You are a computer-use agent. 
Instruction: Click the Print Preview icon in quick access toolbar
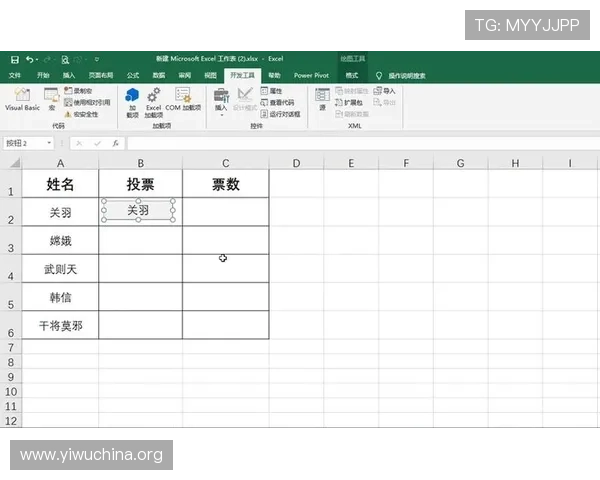pos(65,60)
